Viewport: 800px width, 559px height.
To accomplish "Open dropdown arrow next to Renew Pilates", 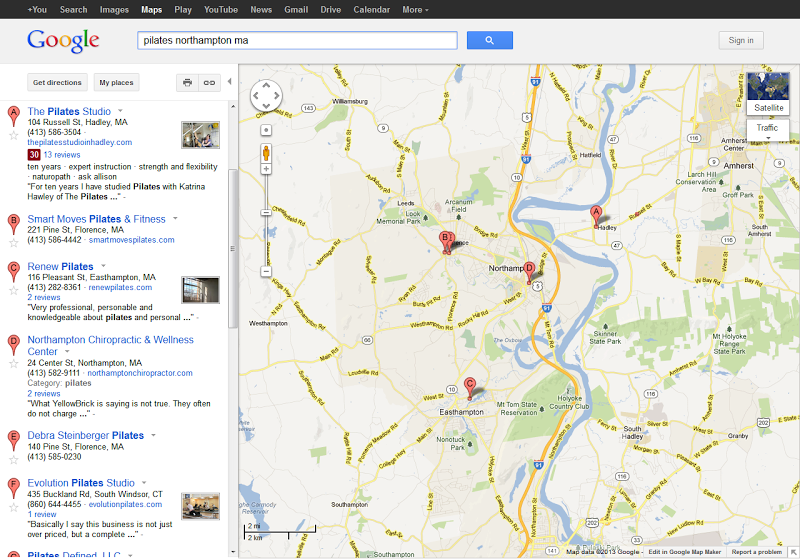I will point(104,266).
